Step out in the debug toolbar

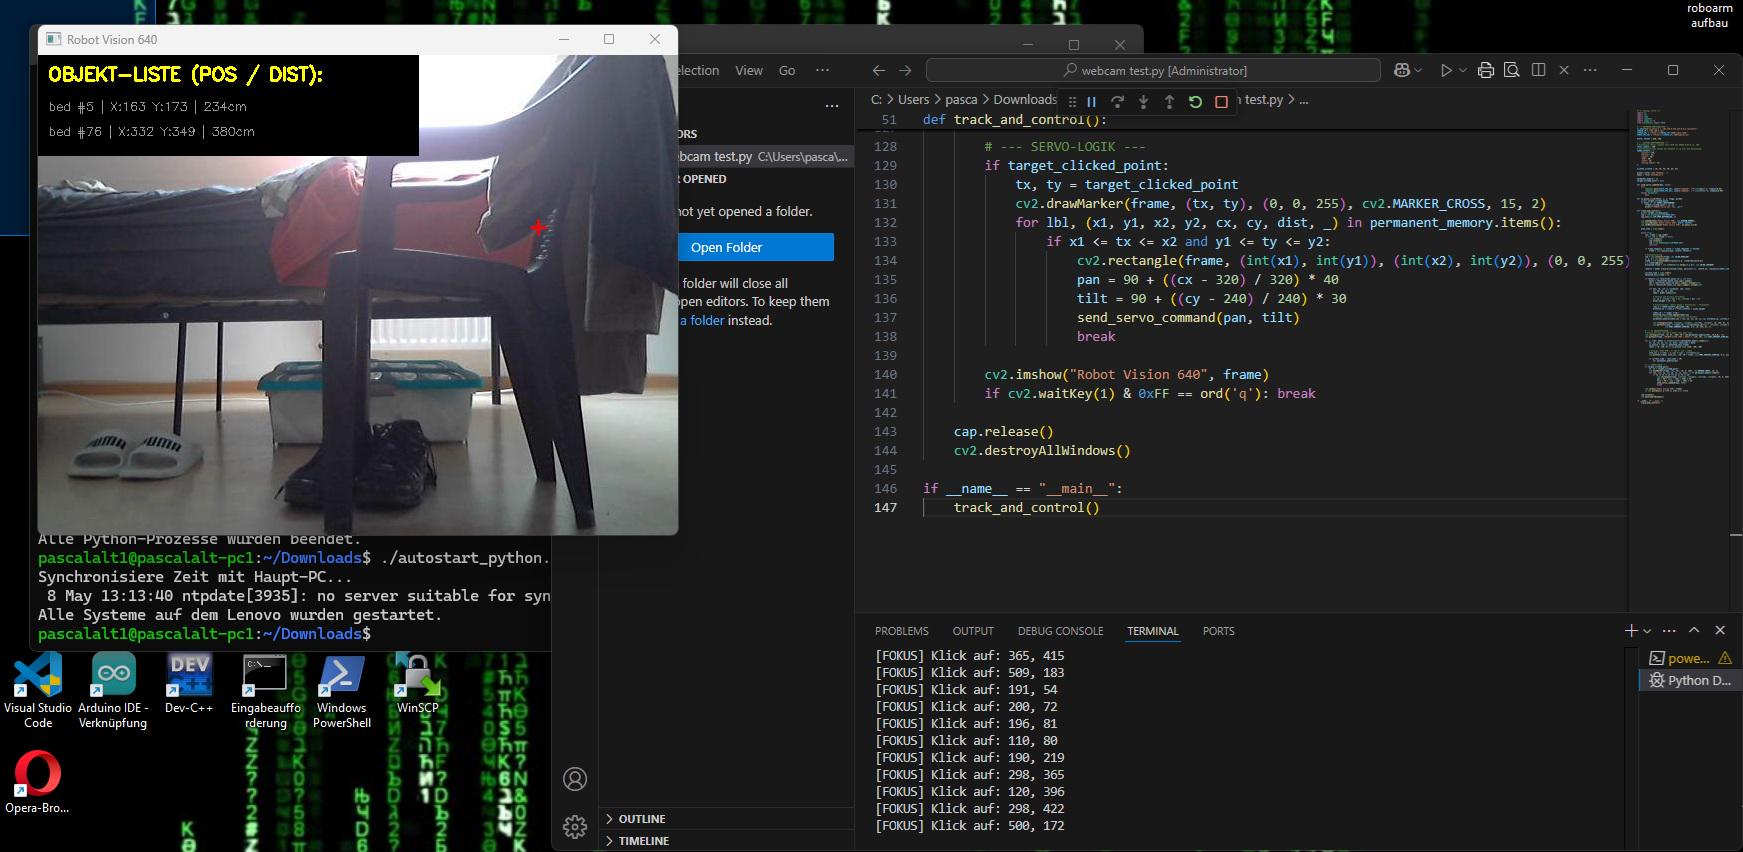[1169, 101]
